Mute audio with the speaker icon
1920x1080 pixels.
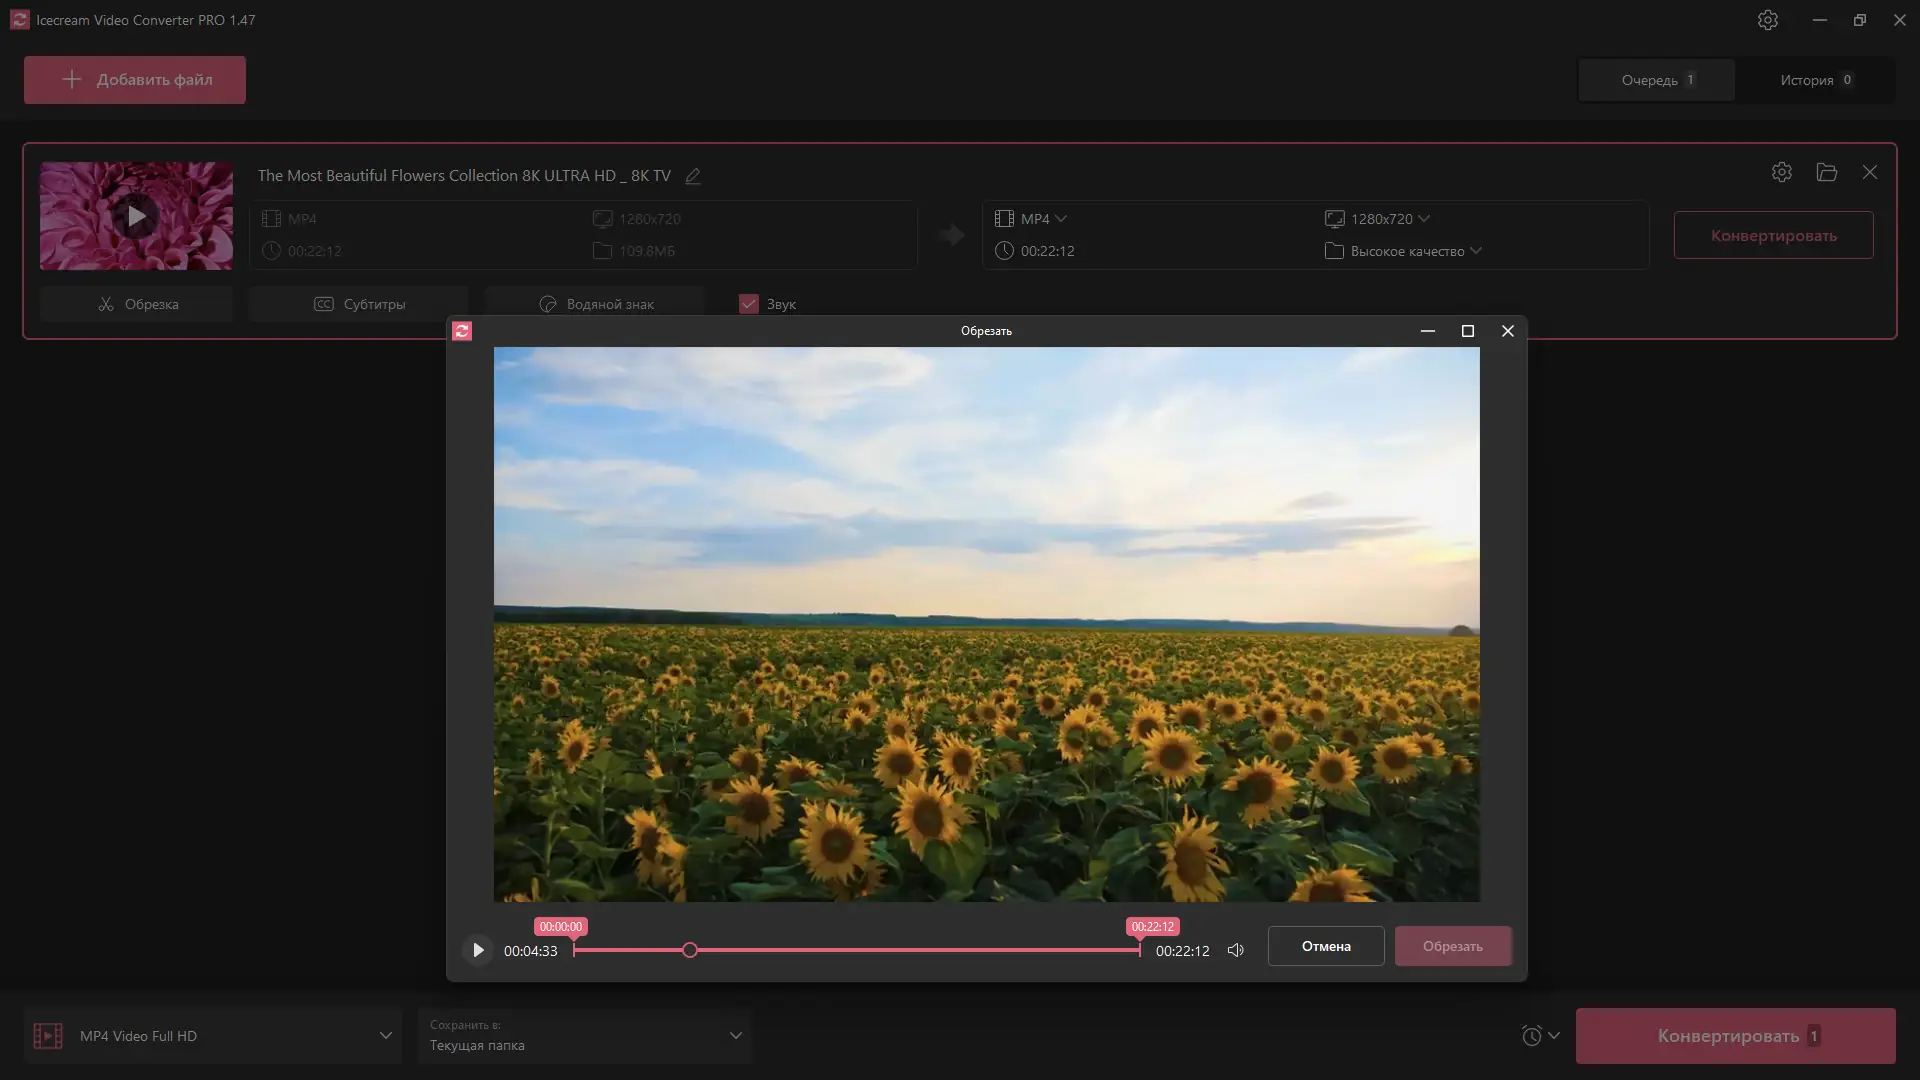[x=1236, y=950]
